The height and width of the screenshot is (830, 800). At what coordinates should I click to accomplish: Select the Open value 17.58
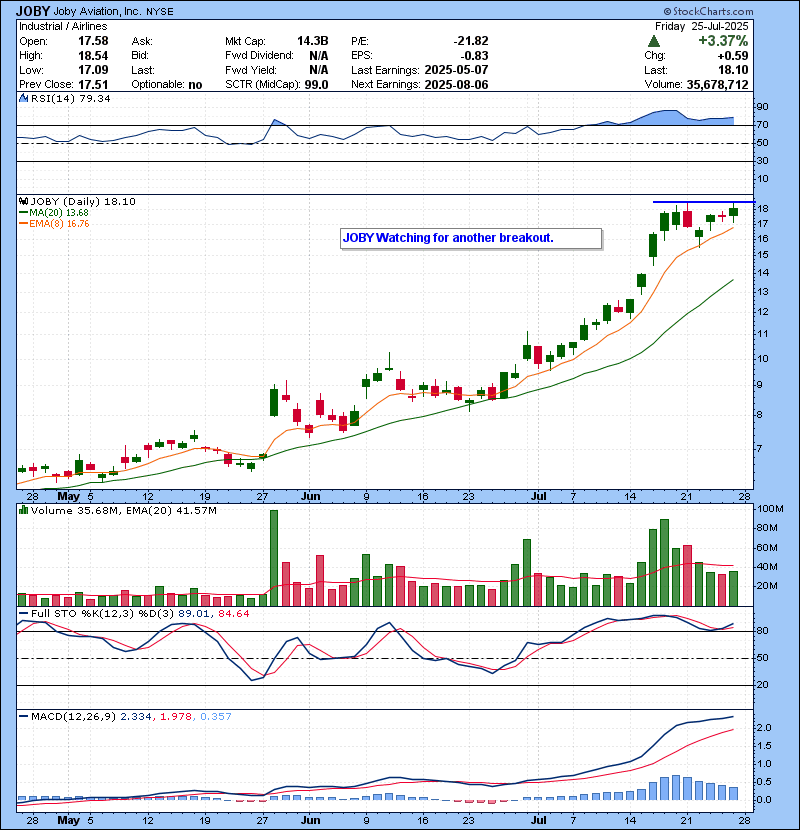93,41
